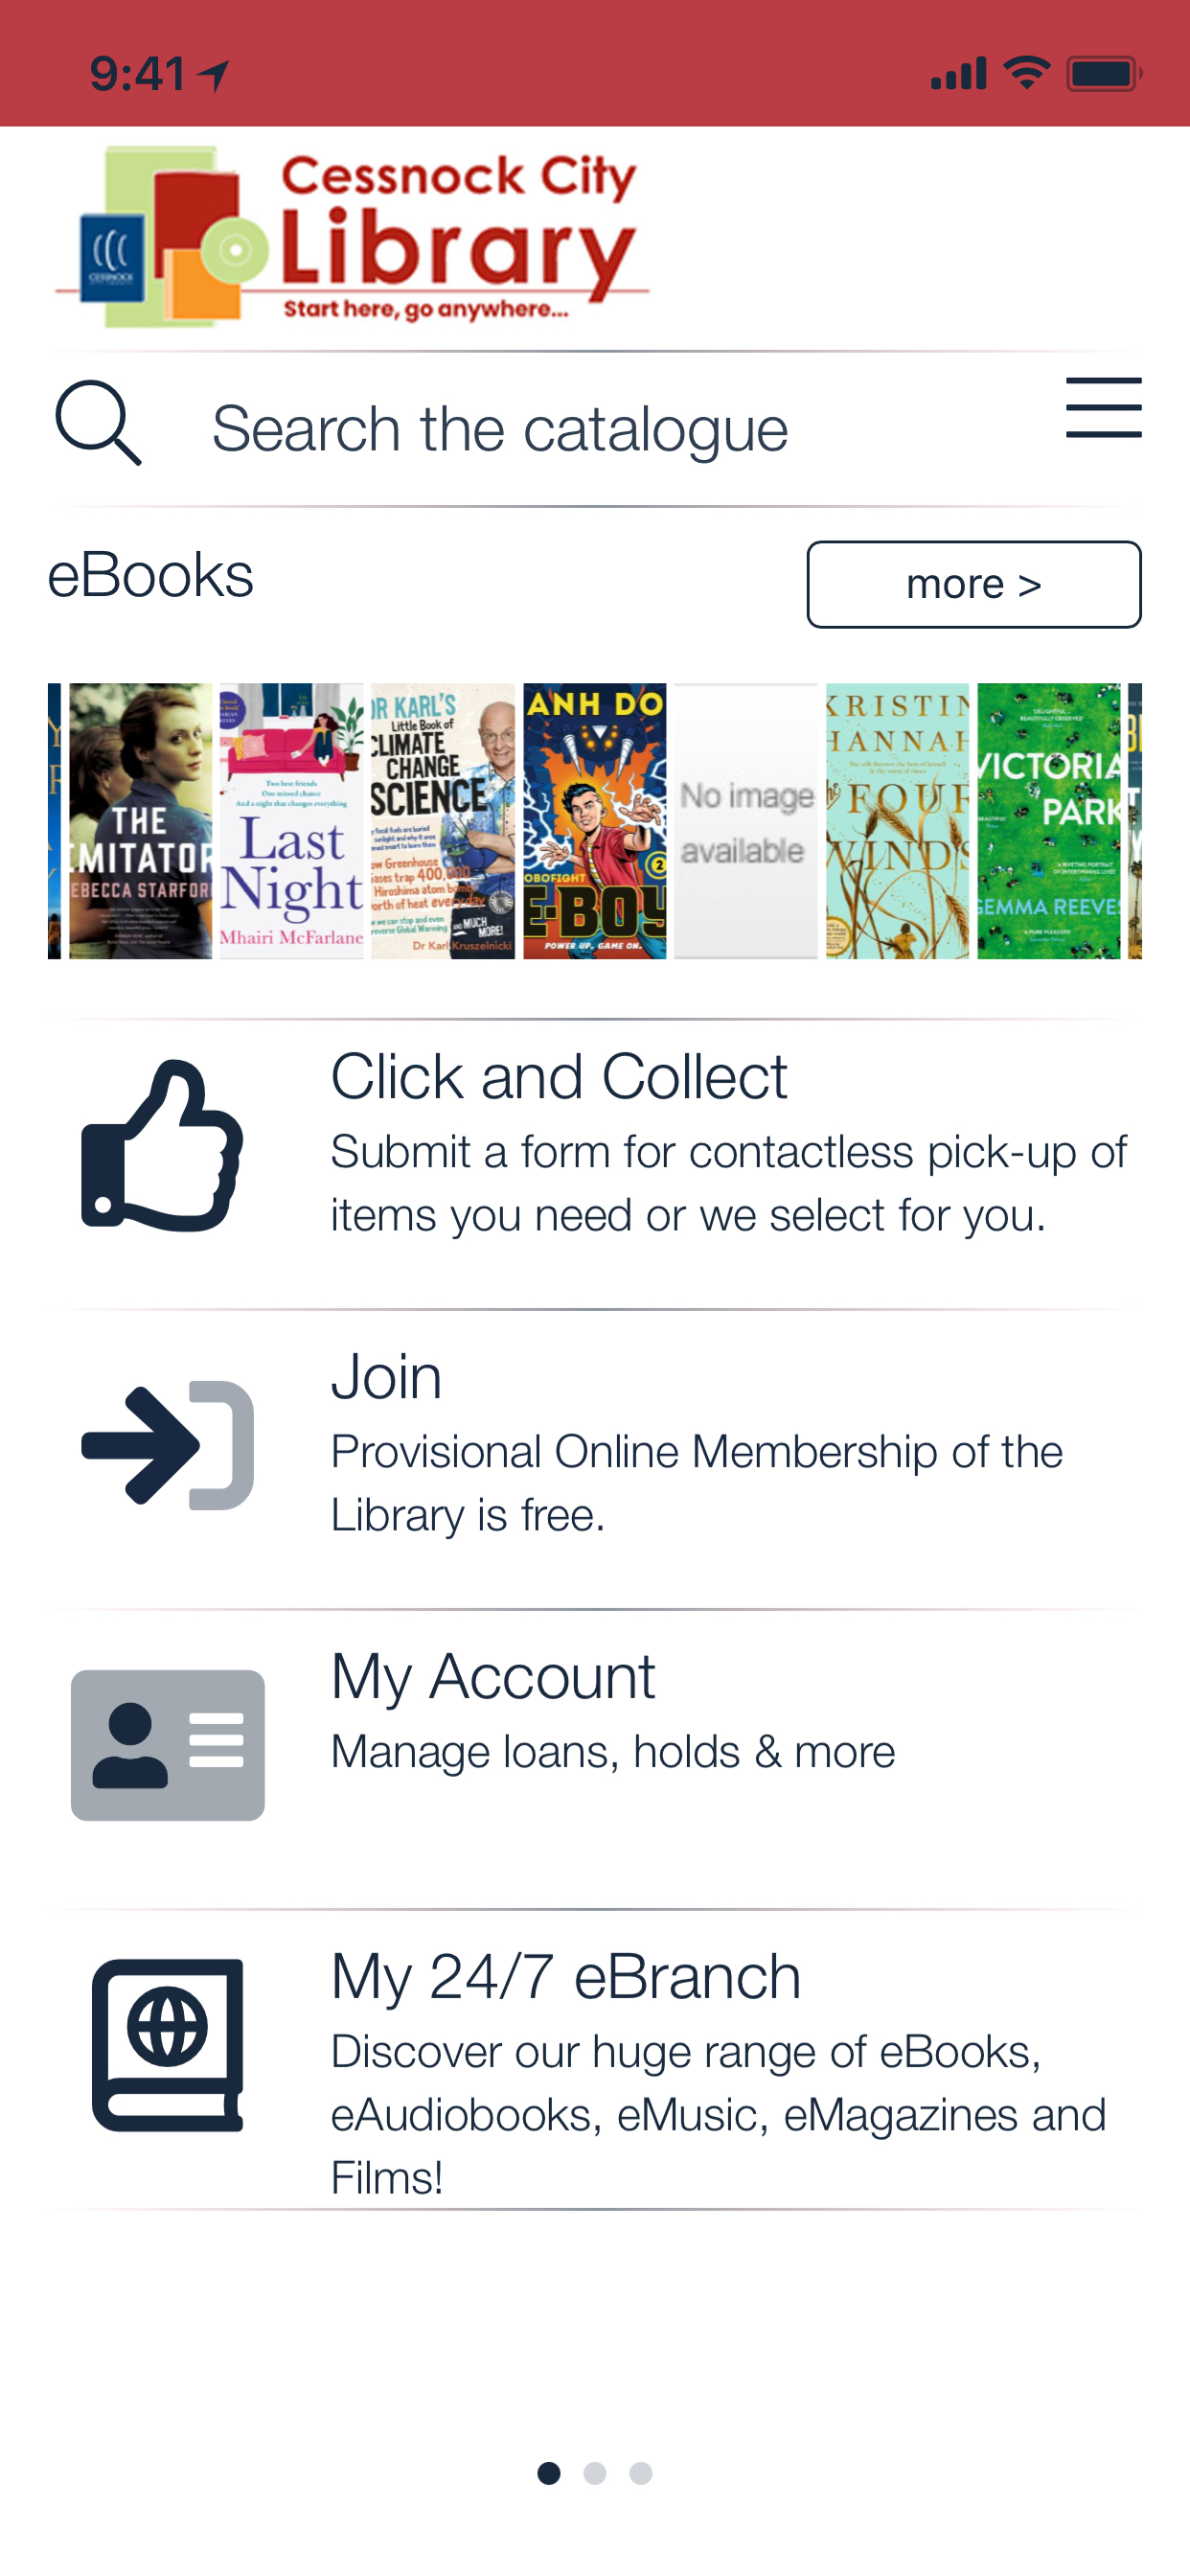
Task: Click the Cessnock City Library logo
Action: point(352,237)
